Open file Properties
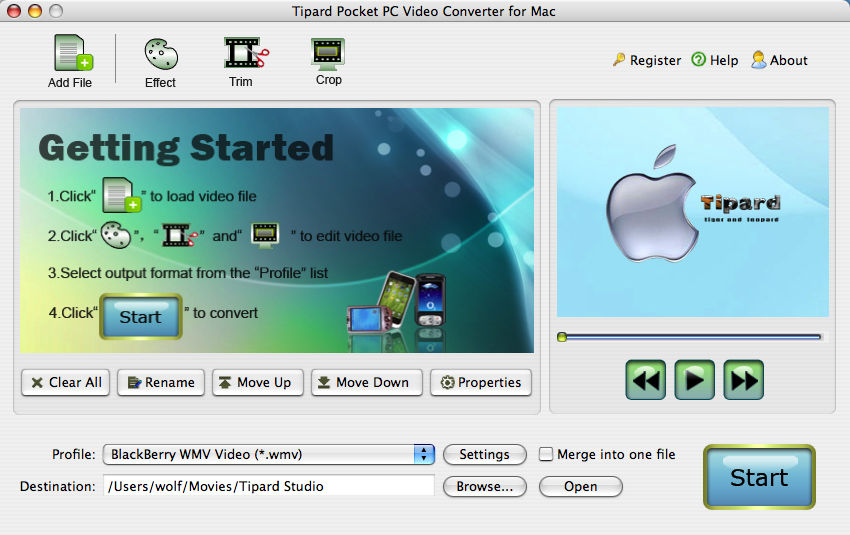 (481, 383)
